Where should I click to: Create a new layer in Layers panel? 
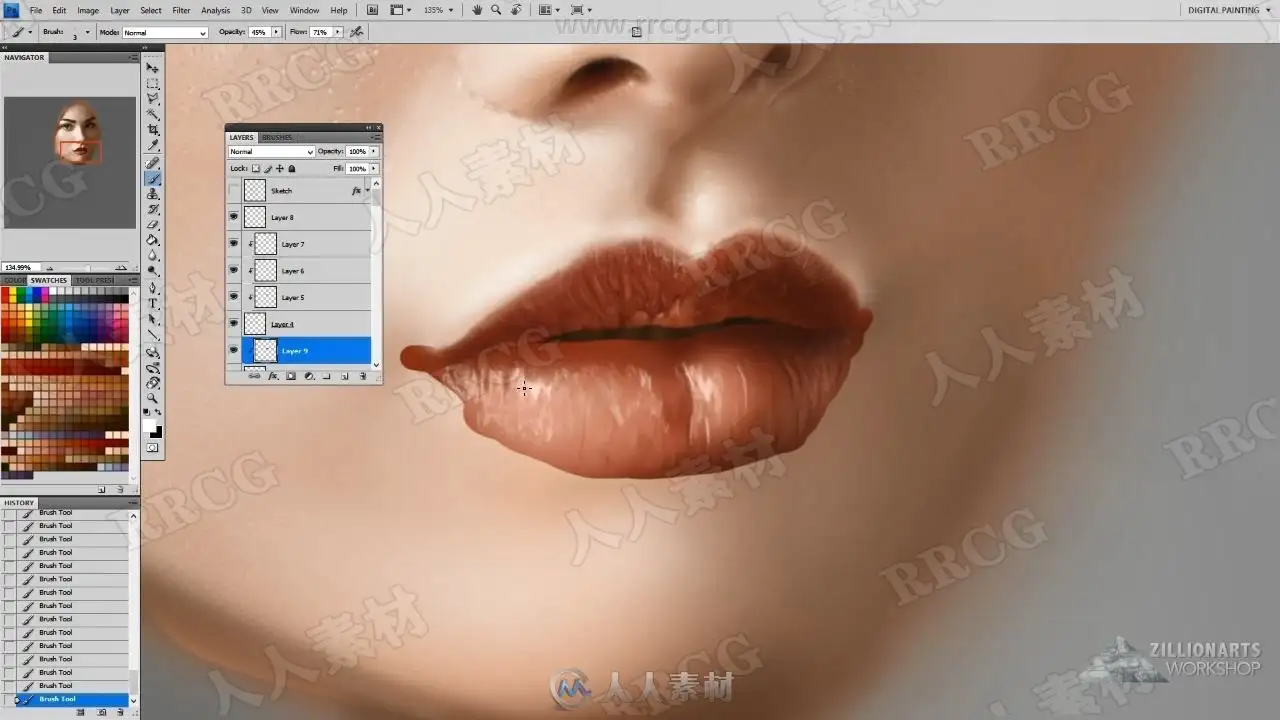344,376
